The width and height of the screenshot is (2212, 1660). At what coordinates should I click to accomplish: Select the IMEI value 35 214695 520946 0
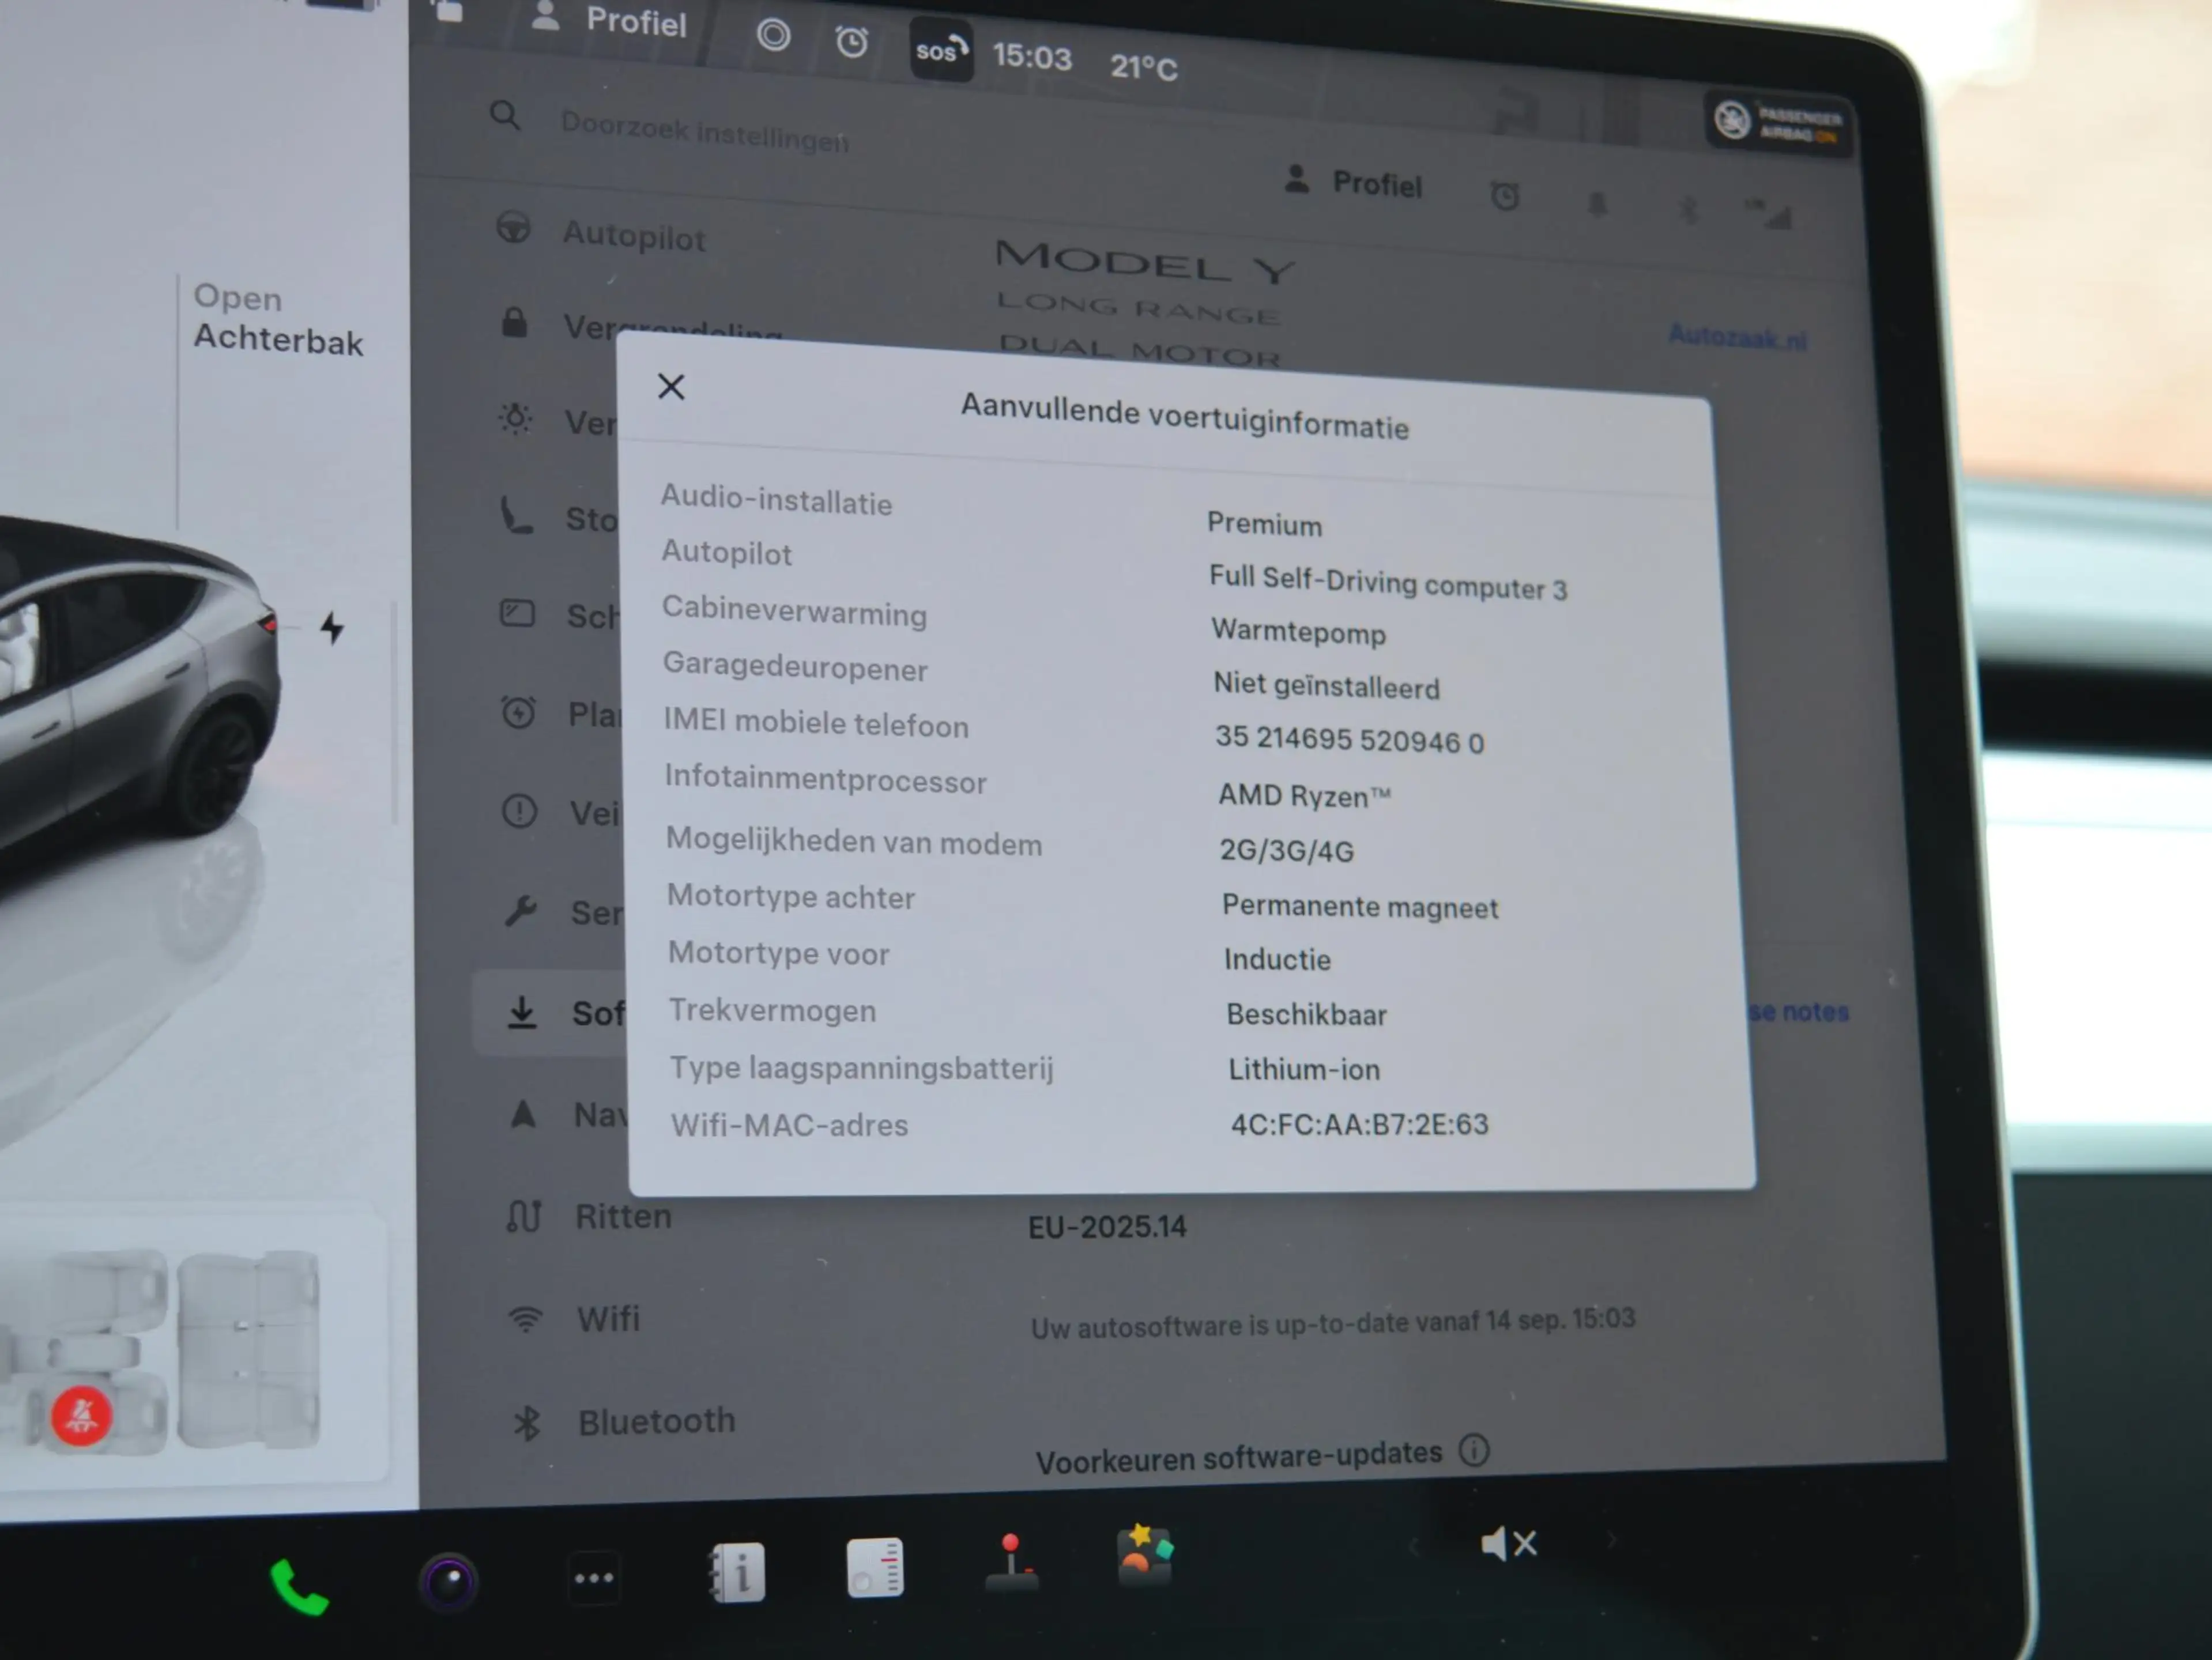pyautogui.click(x=1349, y=739)
